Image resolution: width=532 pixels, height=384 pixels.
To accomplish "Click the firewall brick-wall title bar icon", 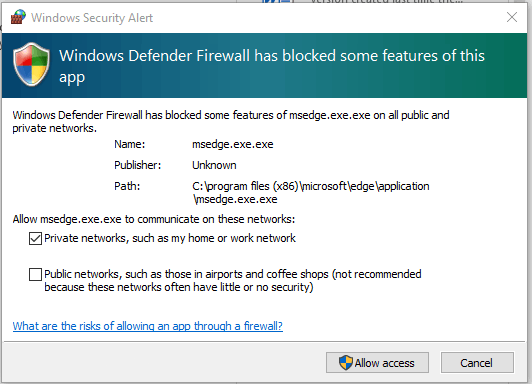I will pyautogui.click(x=18, y=17).
